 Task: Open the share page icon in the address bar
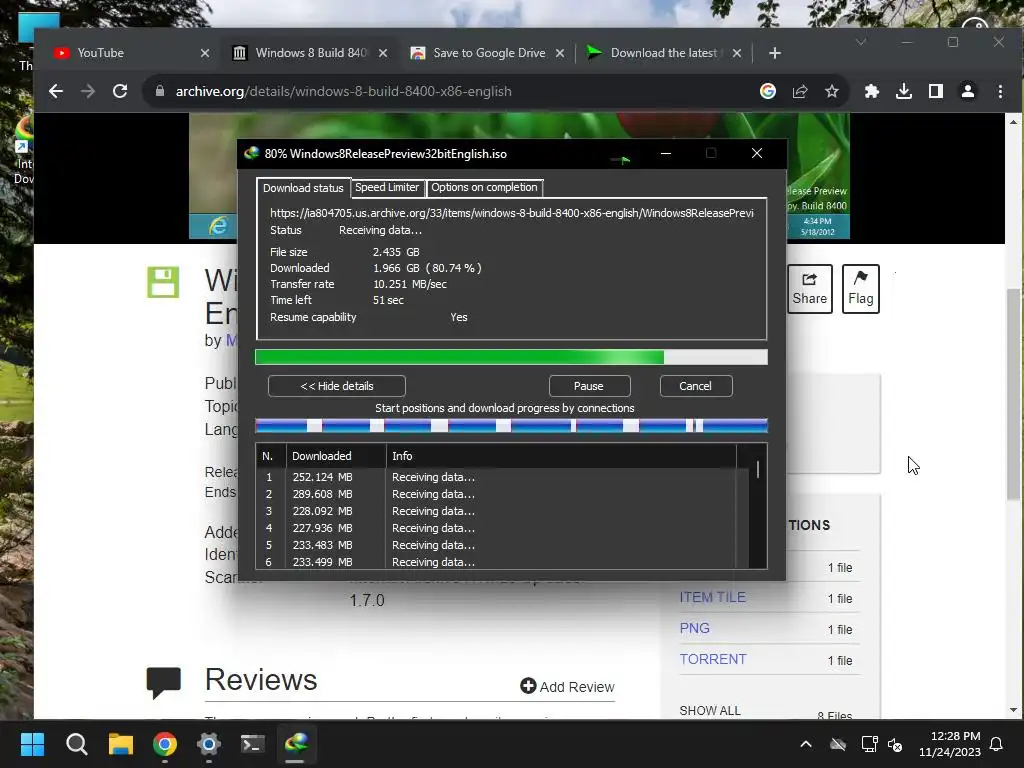[x=800, y=91]
